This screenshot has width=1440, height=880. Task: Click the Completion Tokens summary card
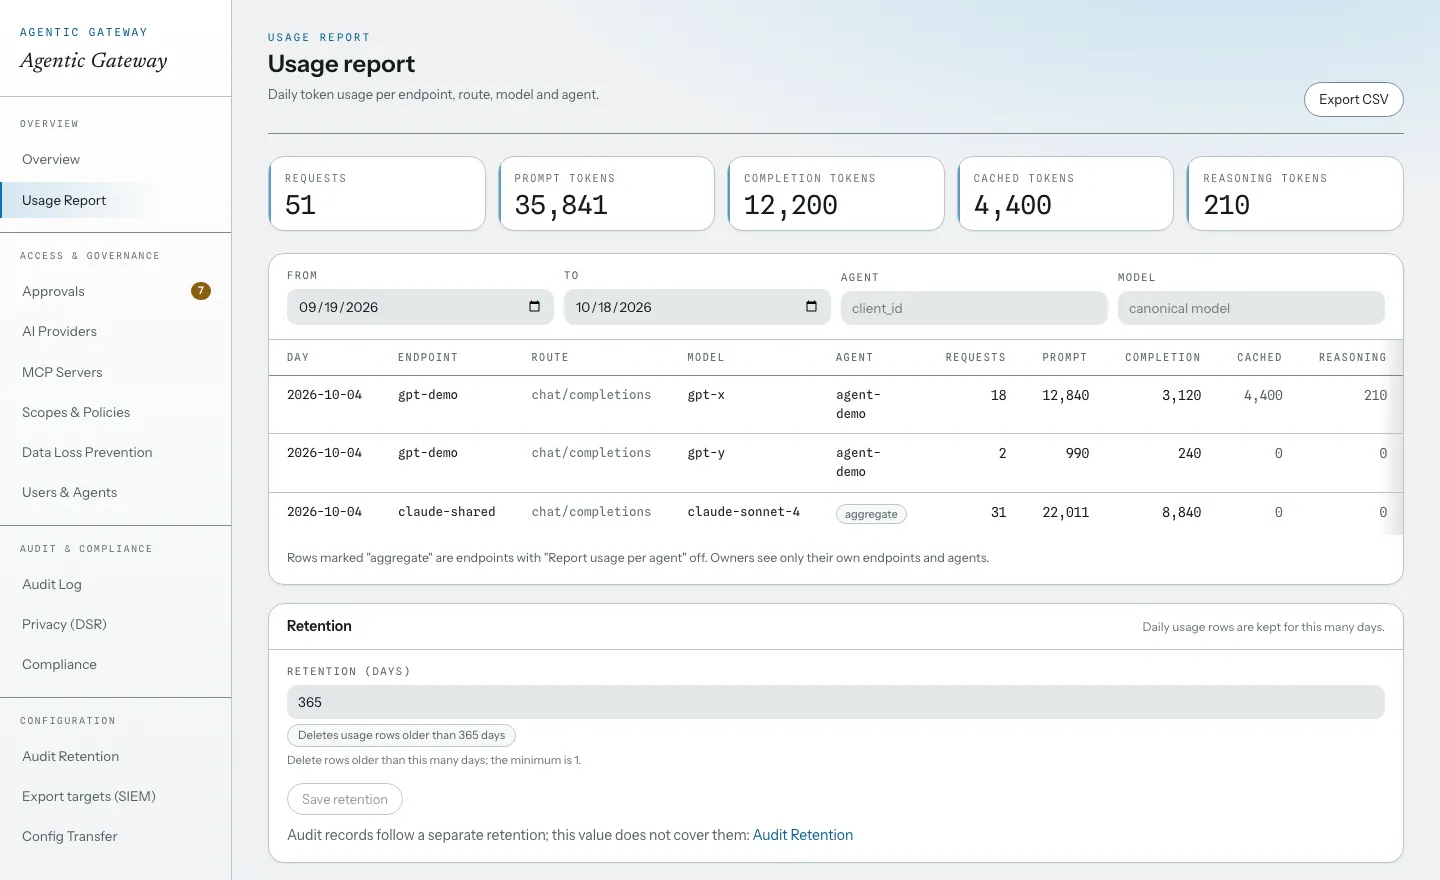point(836,193)
